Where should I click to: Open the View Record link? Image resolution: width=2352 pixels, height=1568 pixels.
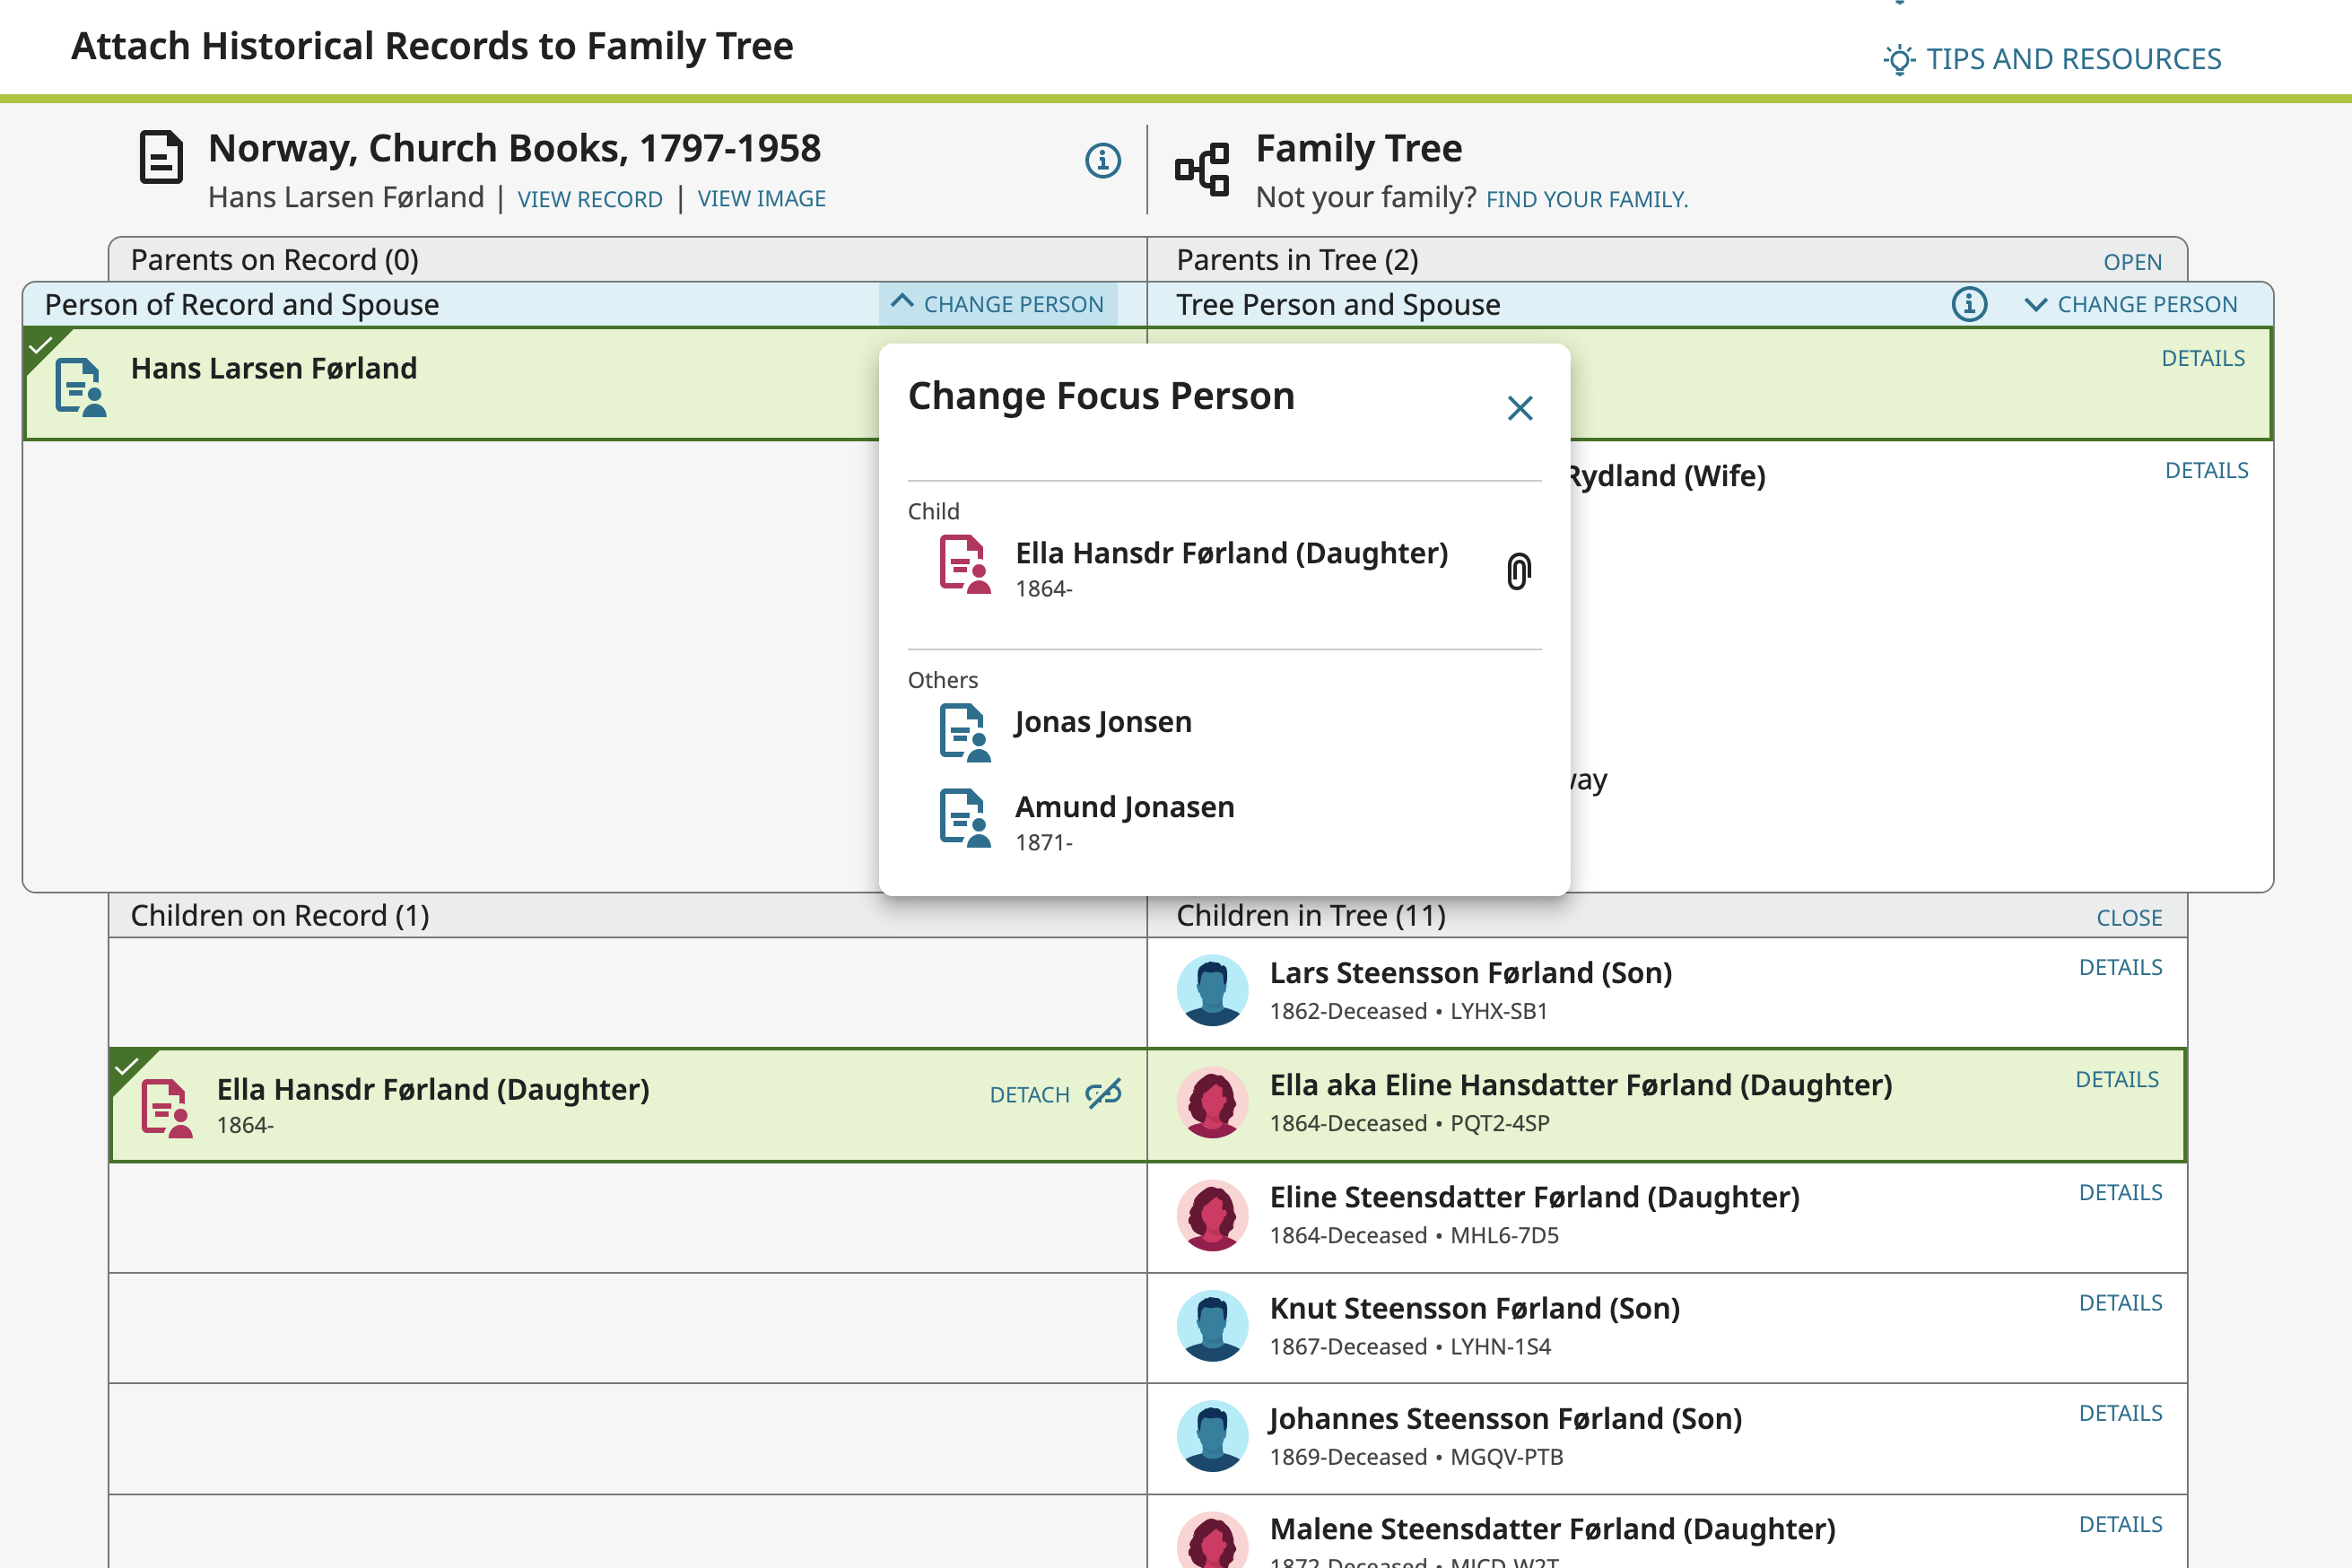pos(589,199)
